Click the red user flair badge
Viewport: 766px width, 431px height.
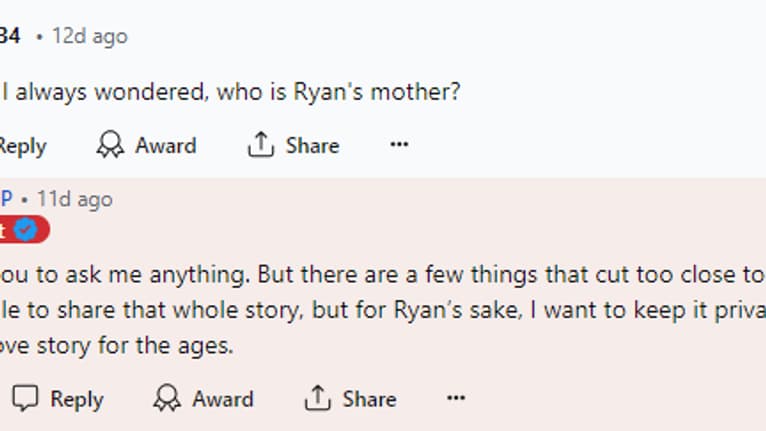(x=24, y=229)
